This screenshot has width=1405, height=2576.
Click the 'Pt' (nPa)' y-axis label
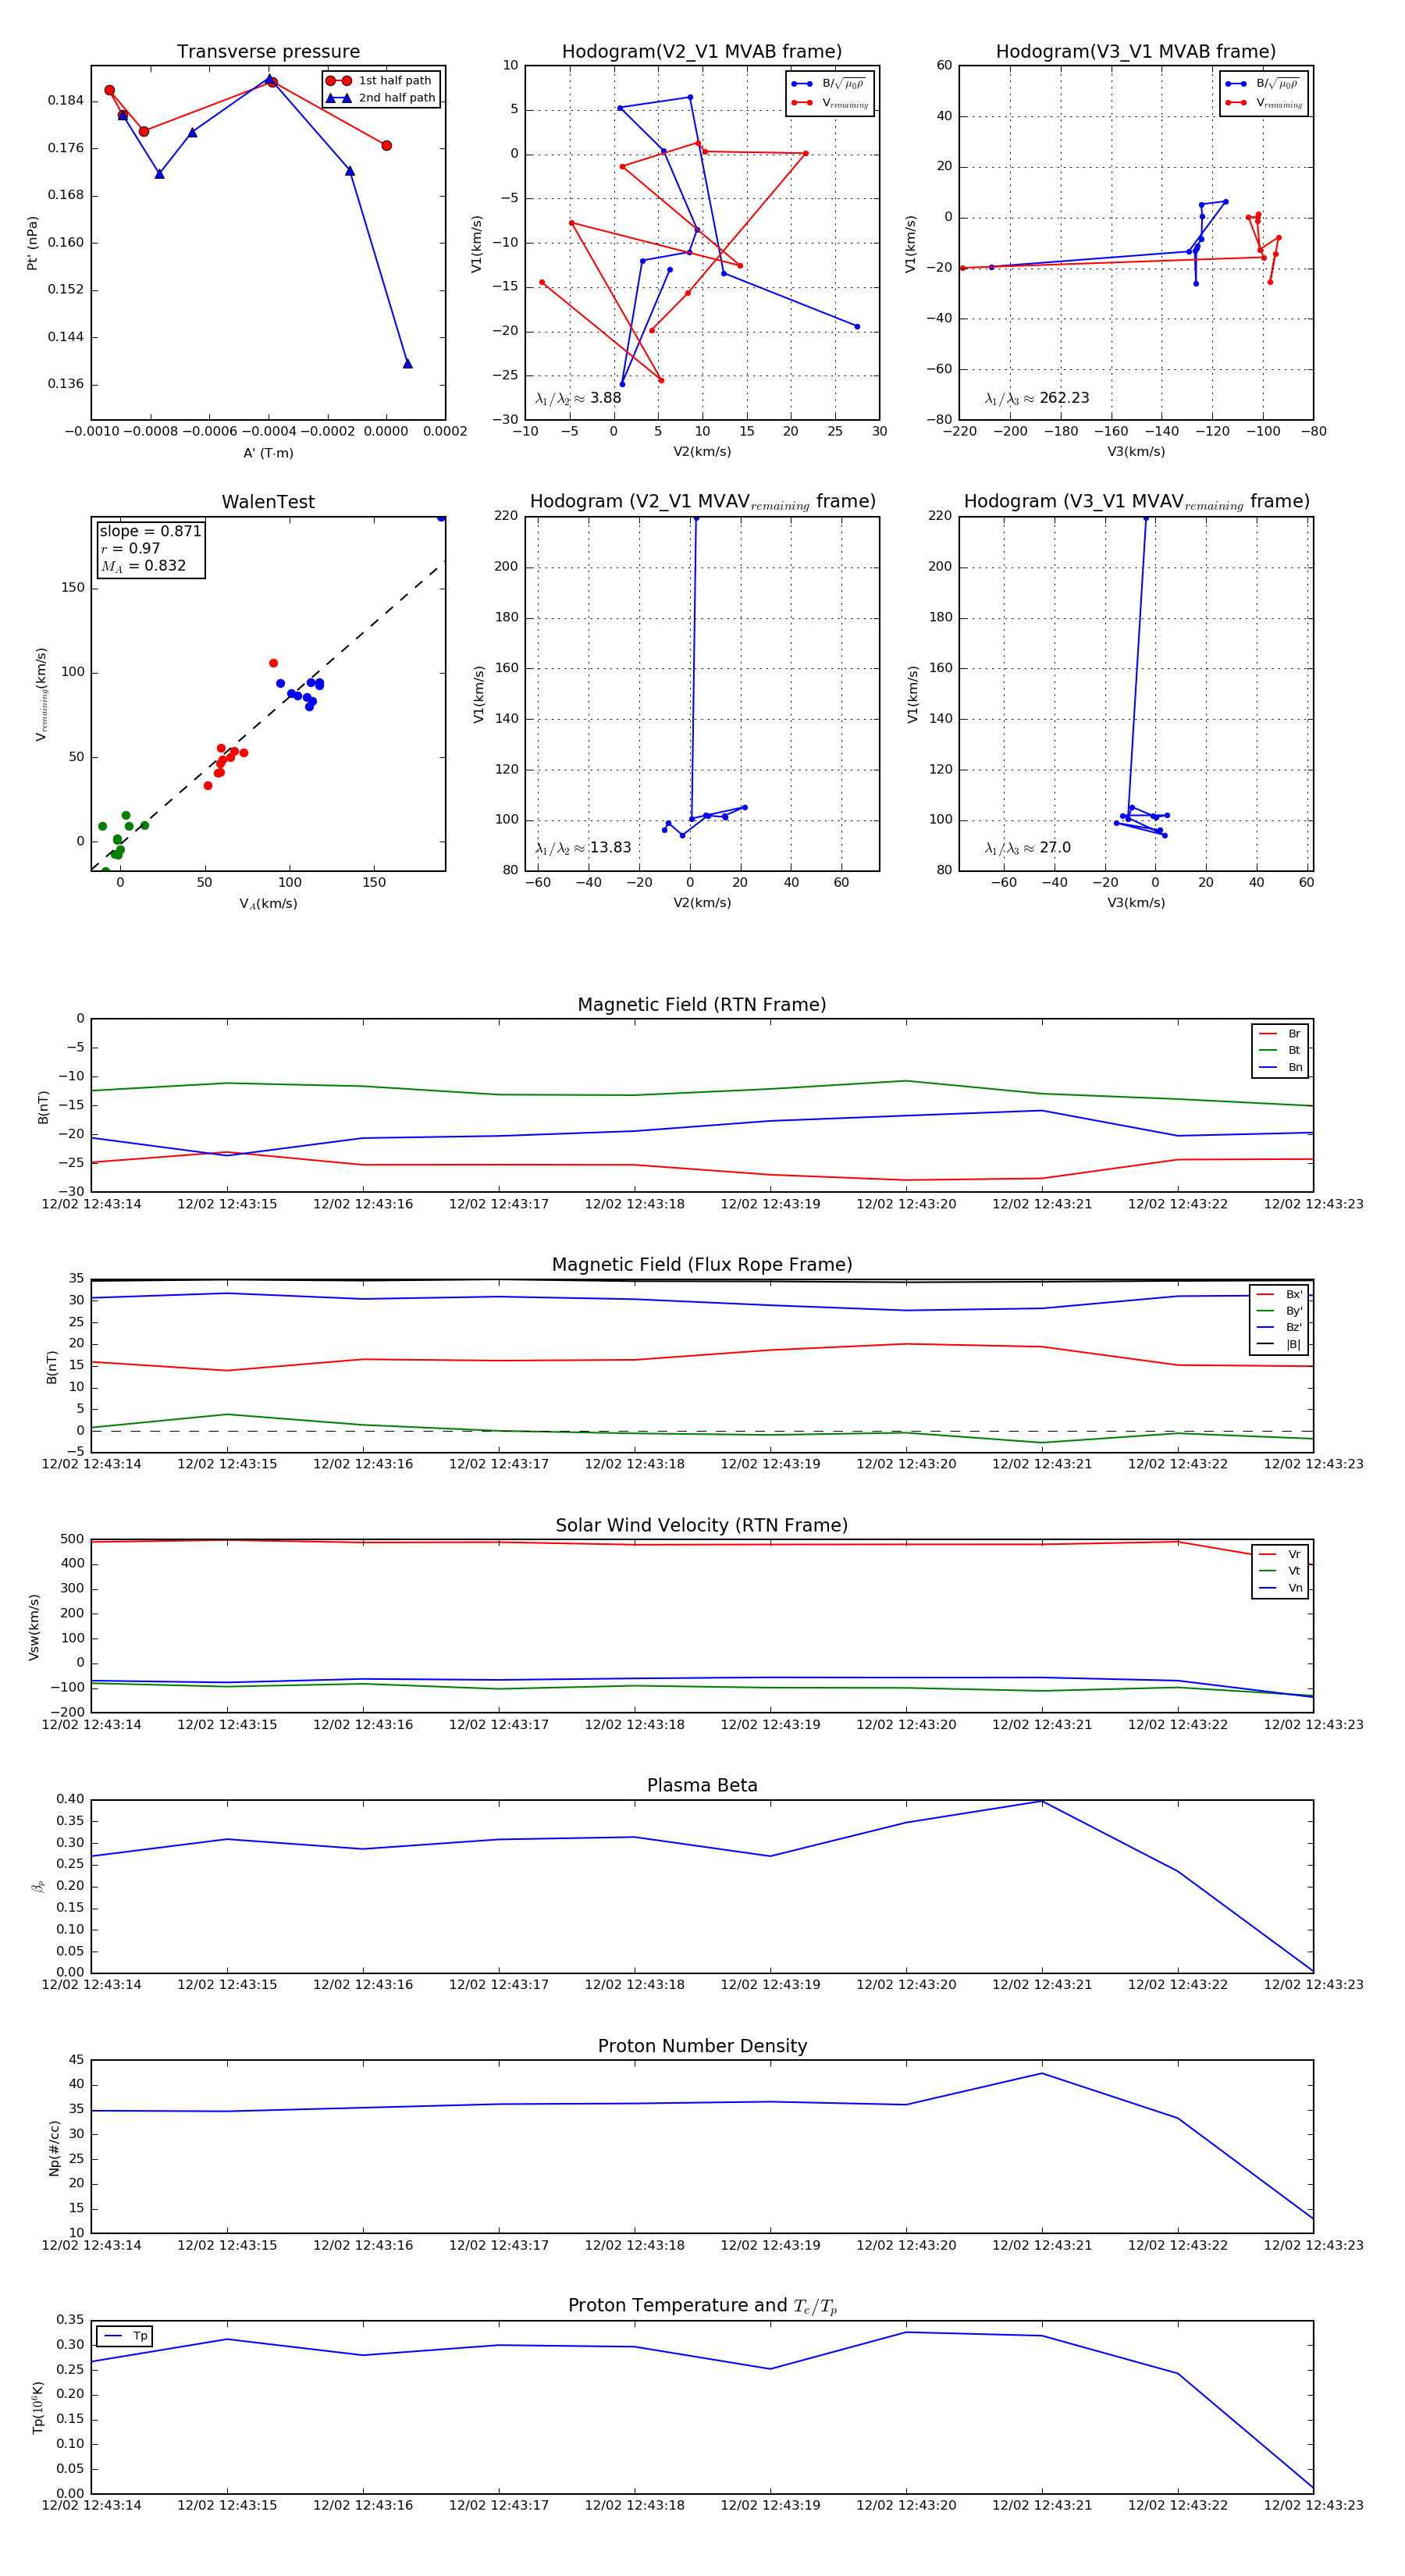click(x=33, y=243)
